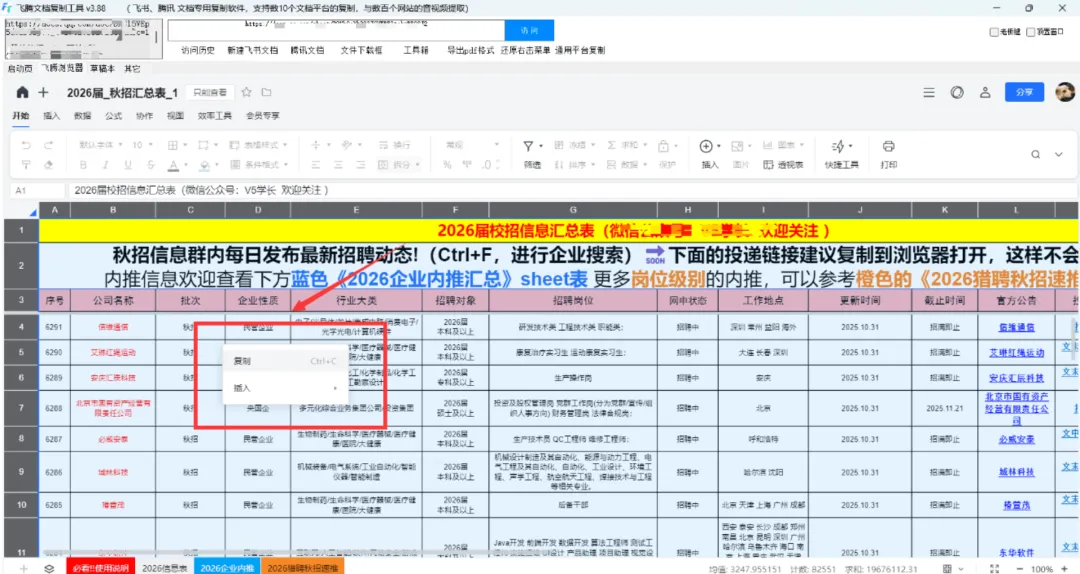Clear formatting with the eraser icon
Image resolution: width=1080 pixels, height=574 pixels.
[x=48, y=165]
